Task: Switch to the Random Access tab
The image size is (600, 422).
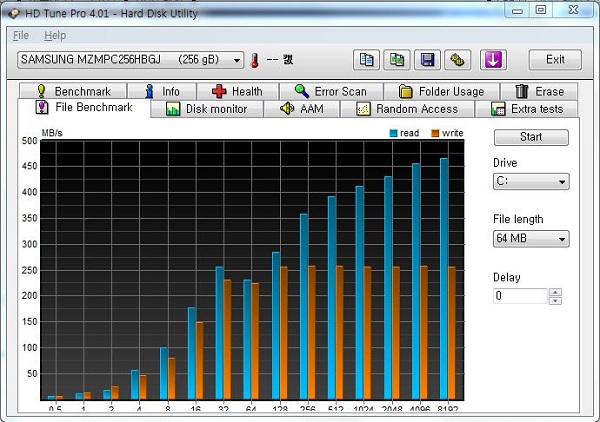Action: click(x=407, y=109)
